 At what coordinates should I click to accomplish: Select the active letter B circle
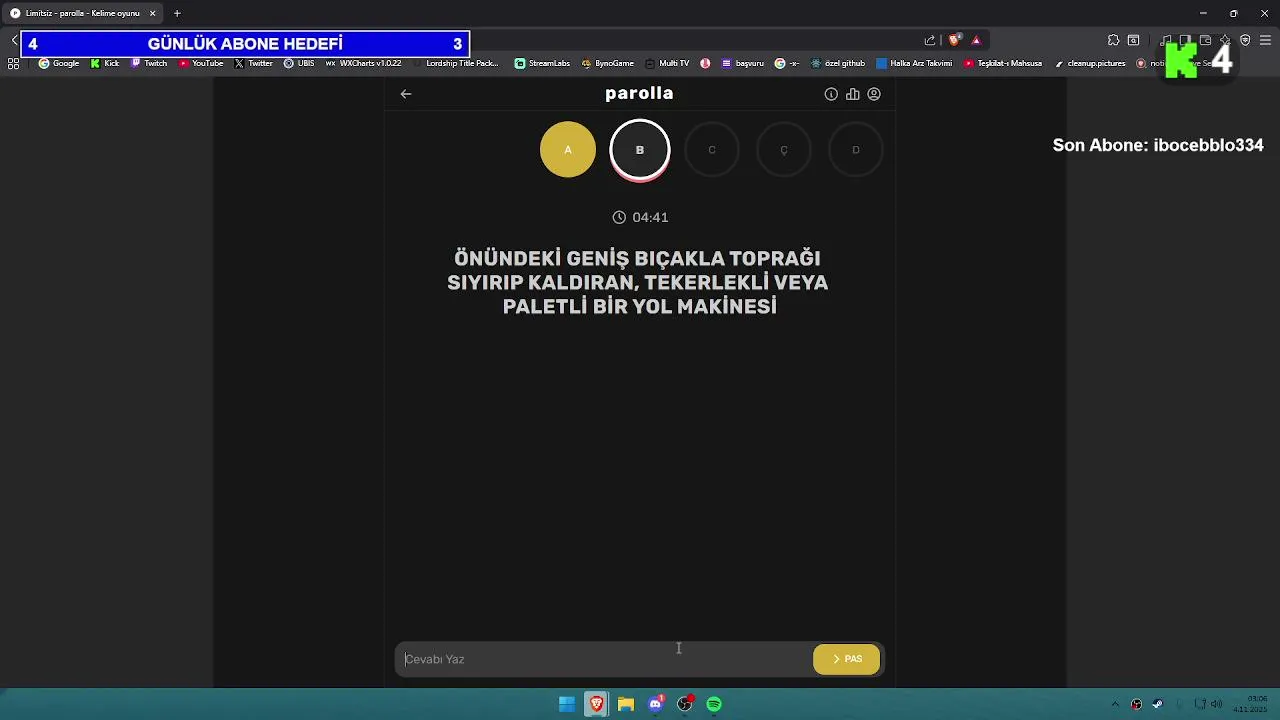coord(640,150)
